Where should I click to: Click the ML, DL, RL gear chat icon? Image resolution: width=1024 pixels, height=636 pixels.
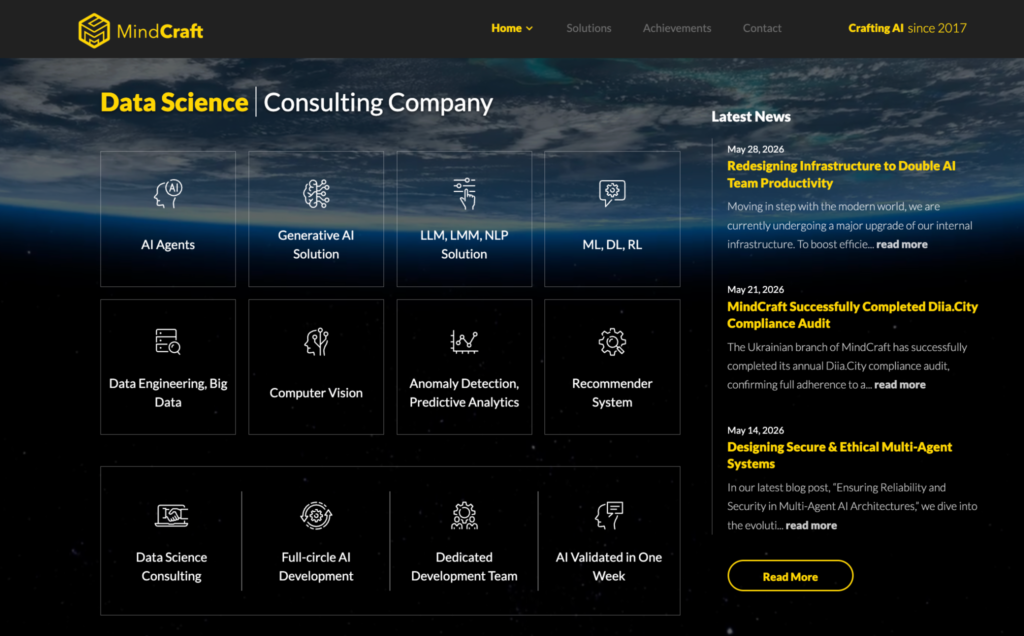[612, 193]
